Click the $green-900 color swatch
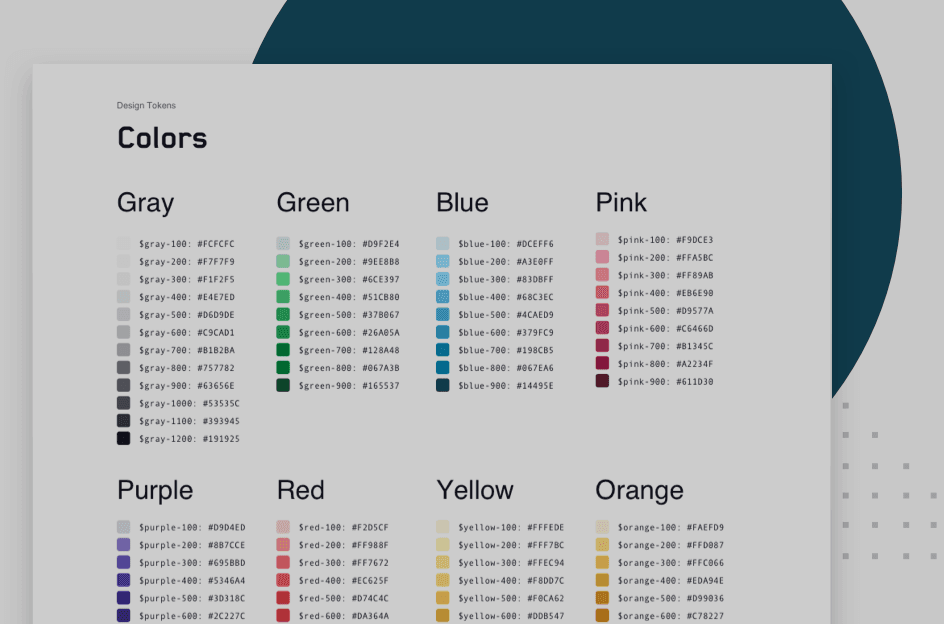The height and width of the screenshot is (624, 944). (x=283, y=386)
